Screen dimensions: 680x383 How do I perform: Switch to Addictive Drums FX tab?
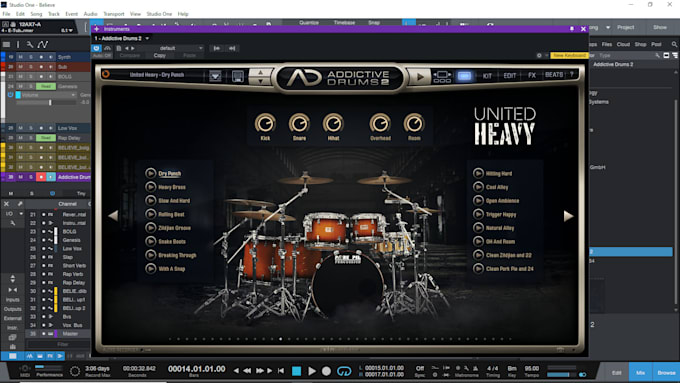click(x=532, y=75)
